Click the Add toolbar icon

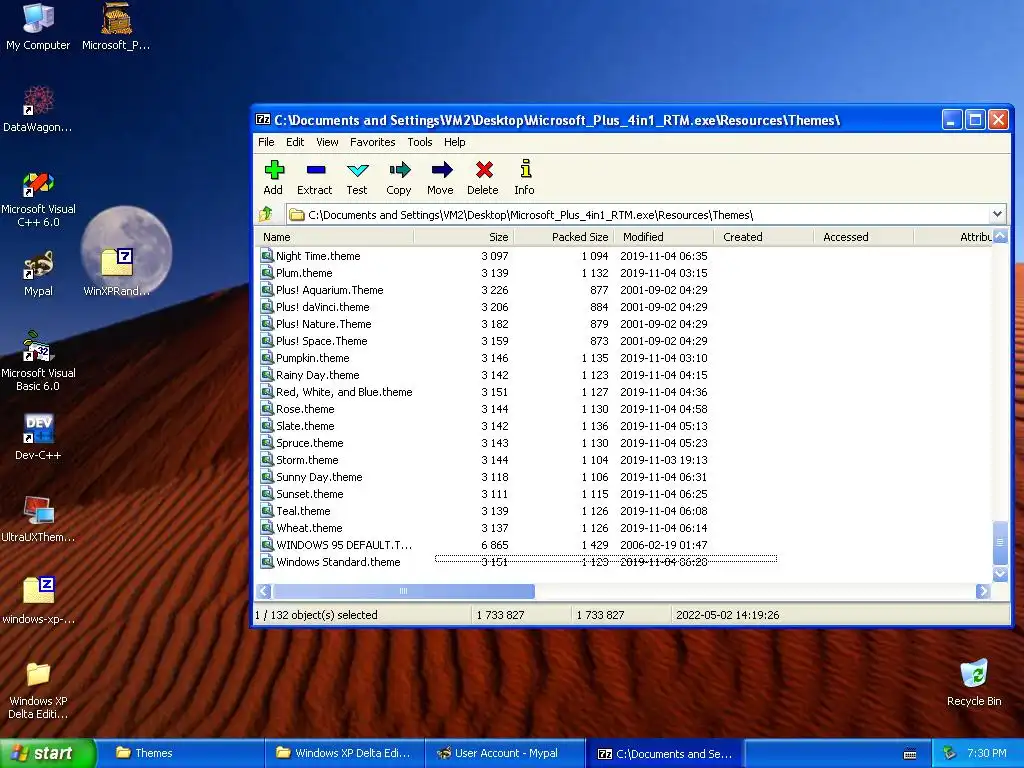(274, 170)
